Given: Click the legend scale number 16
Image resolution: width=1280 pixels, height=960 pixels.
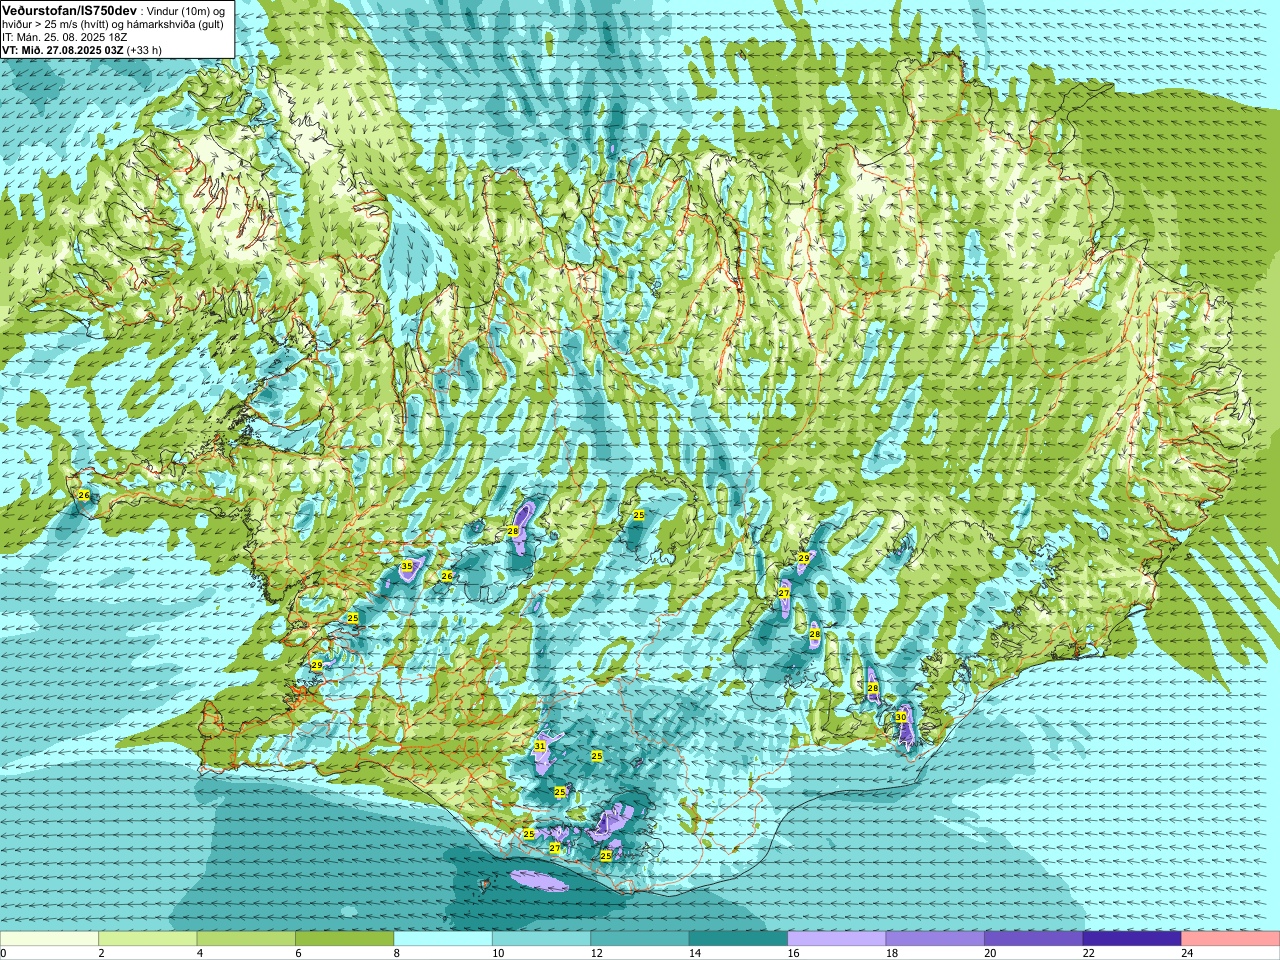Looking at the screenshot, I should pyautogui.click(x=793, y=953).
